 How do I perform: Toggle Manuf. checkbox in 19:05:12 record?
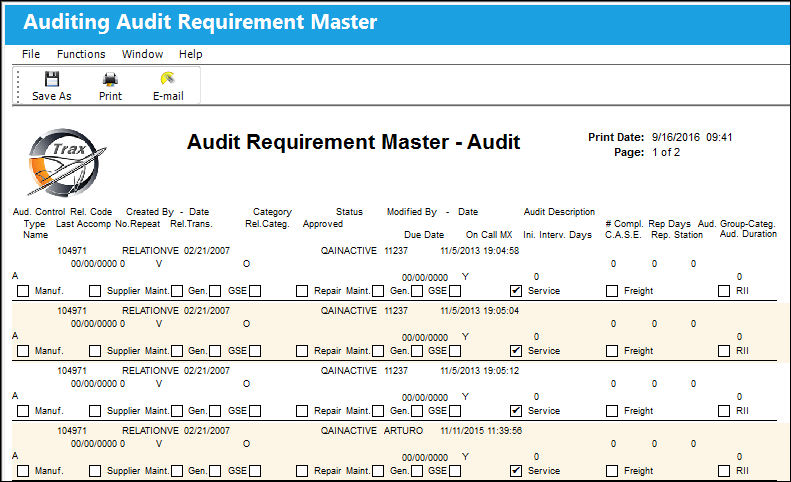pos(23,411)
